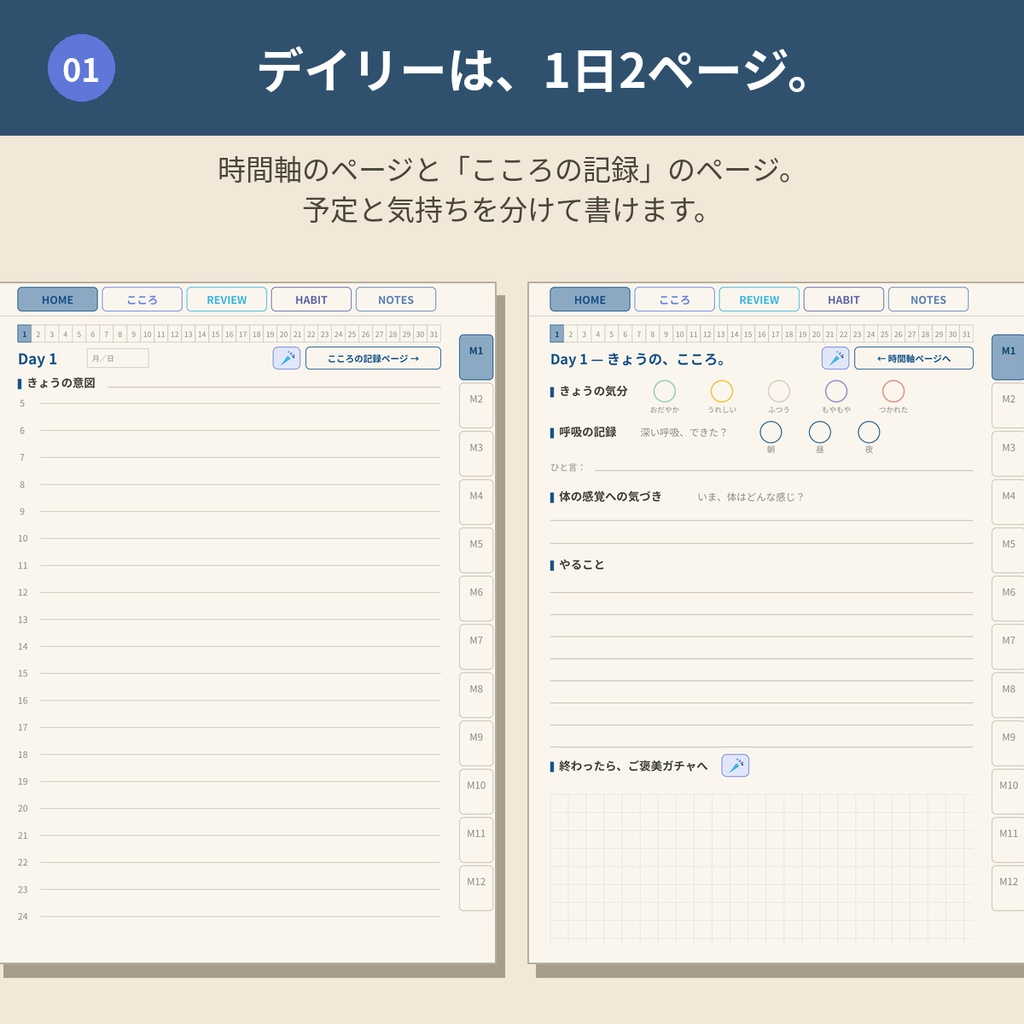Click the grid memo area under ご褒美ガチャ

pos(761,867)
